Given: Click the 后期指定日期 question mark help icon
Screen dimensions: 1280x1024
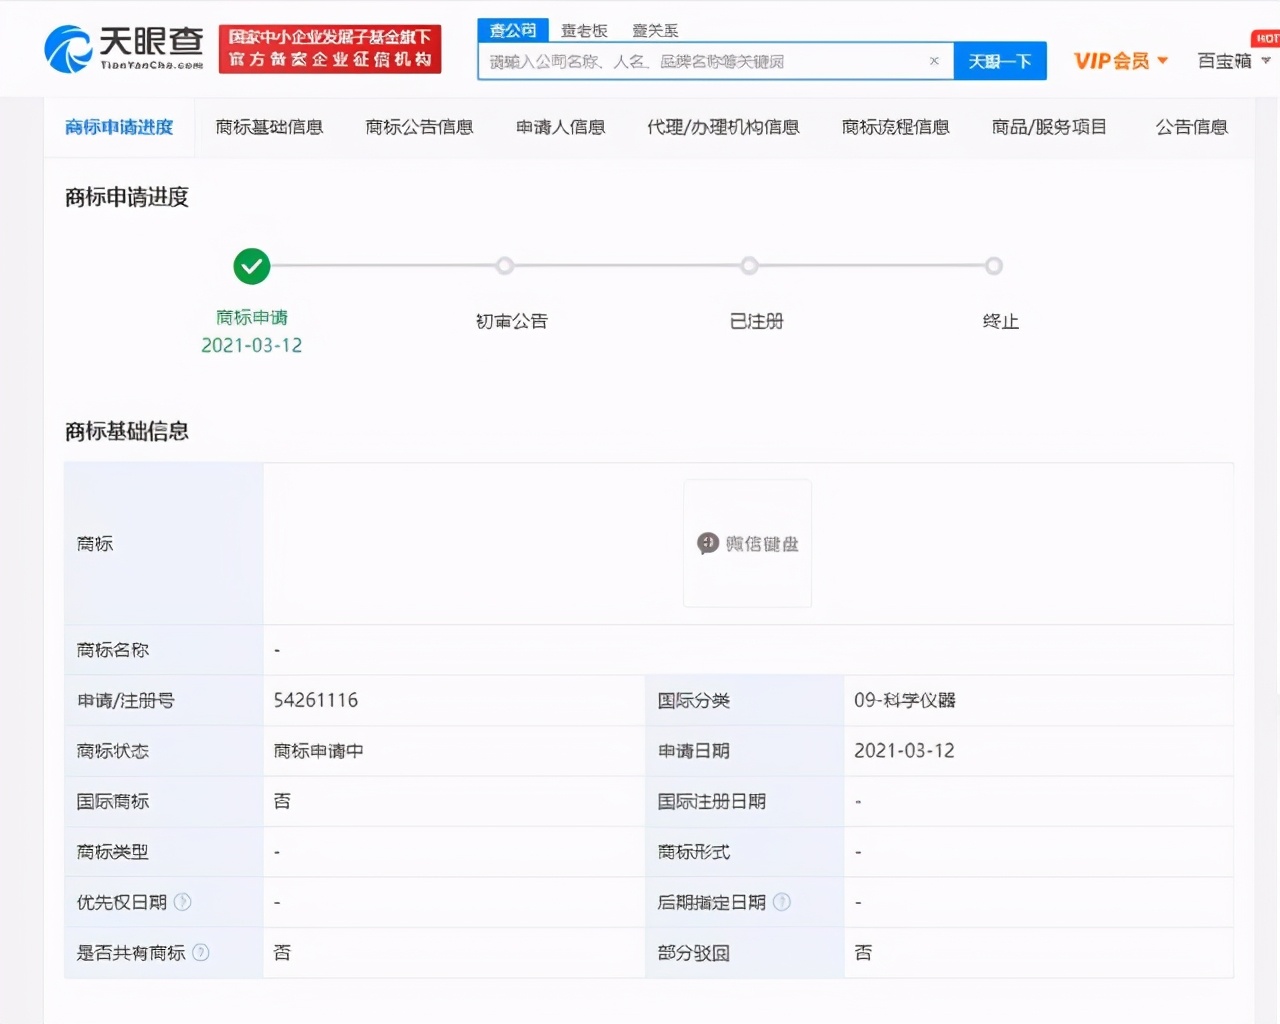Looking at the screenshot, I should (782, 901).
